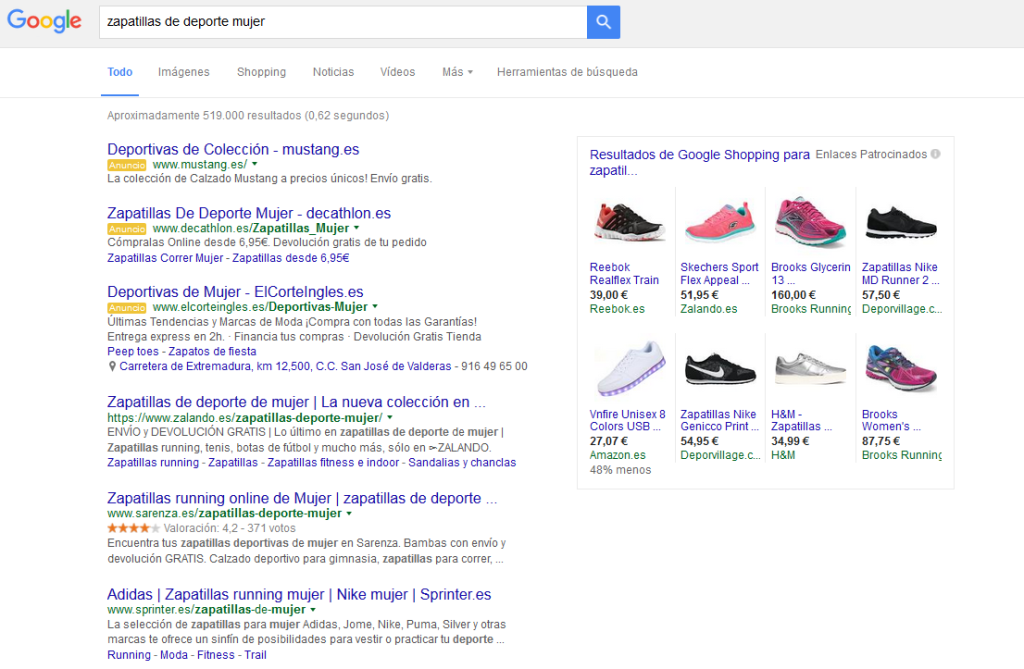Switch to the Shopping tab
This screenshot has width=1024, height=669.
(x=261, y=72)
